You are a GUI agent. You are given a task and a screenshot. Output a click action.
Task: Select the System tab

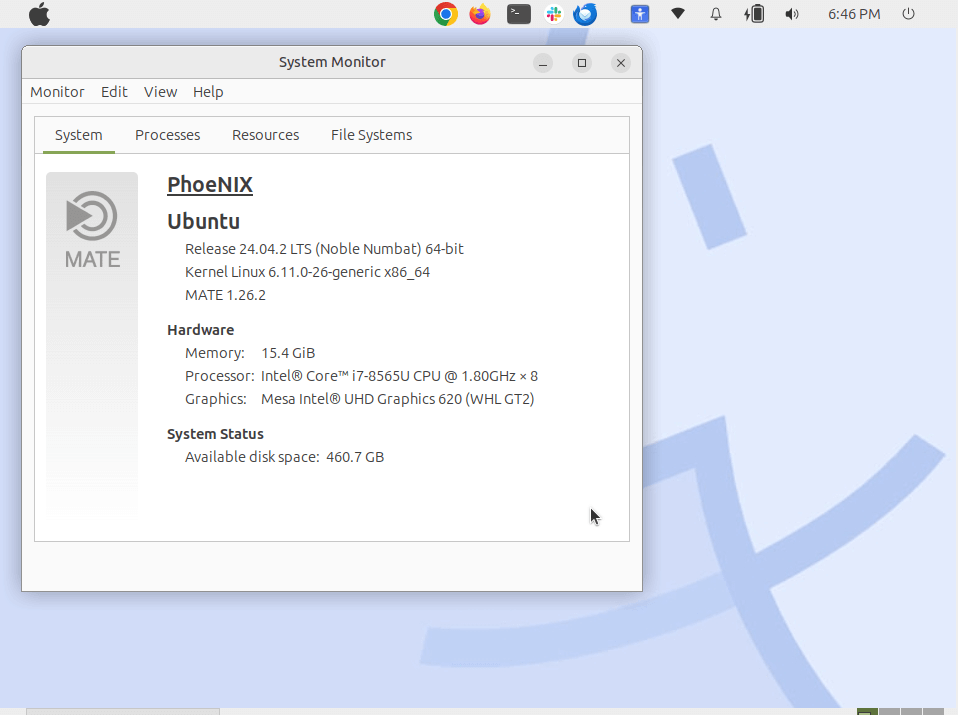[79, 135]
